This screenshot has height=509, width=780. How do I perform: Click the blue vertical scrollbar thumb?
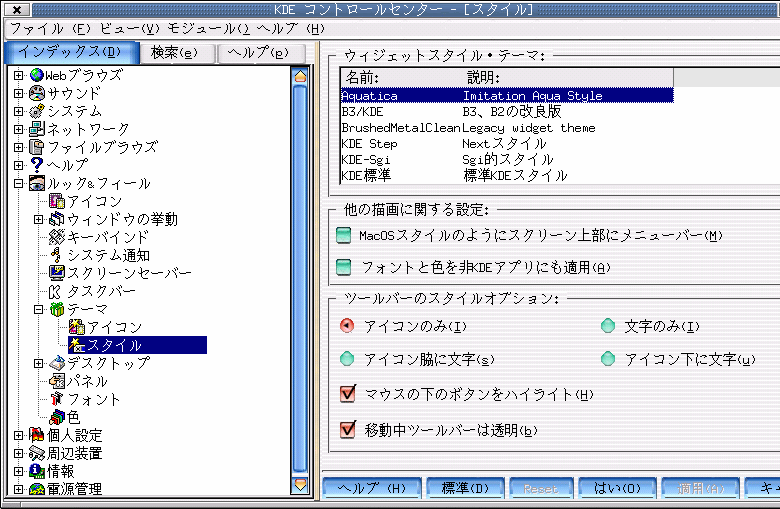pyautogui.click(x=300, y=280)
